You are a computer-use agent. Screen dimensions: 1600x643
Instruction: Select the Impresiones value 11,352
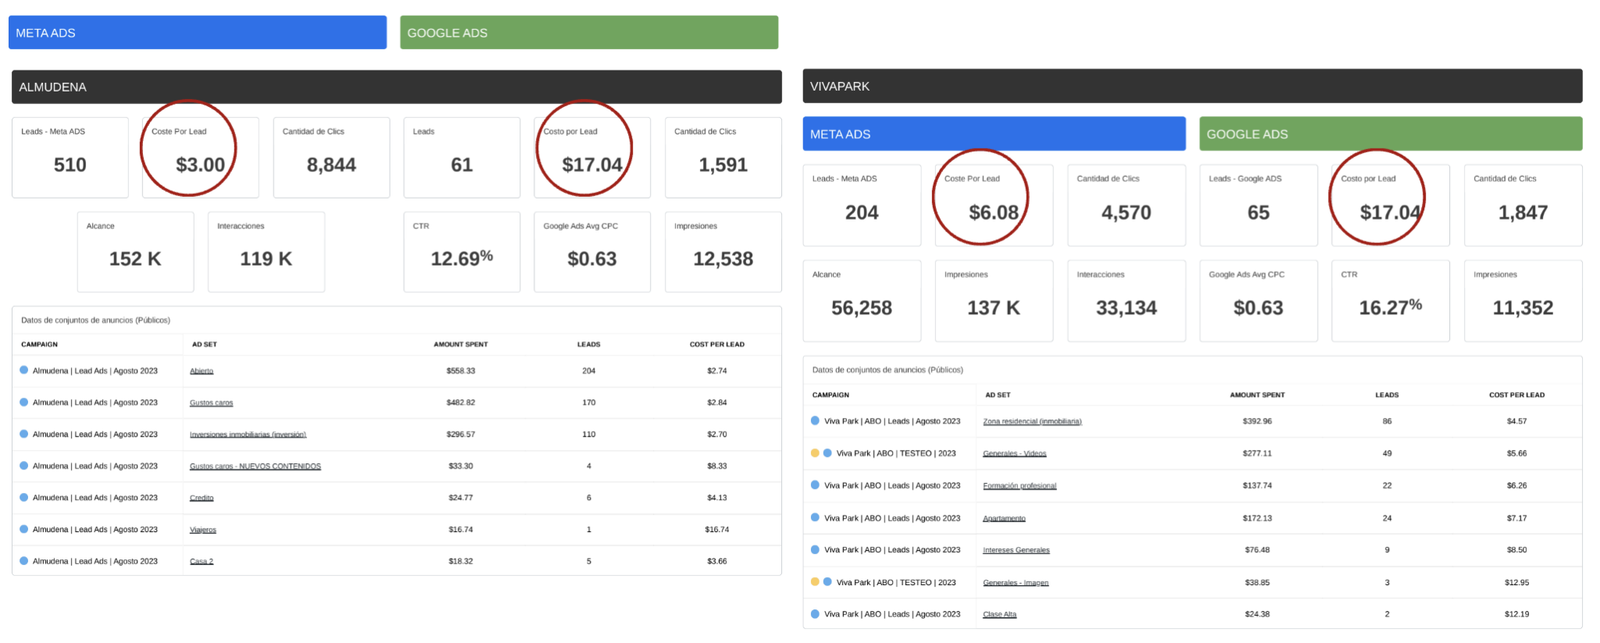1523,308
